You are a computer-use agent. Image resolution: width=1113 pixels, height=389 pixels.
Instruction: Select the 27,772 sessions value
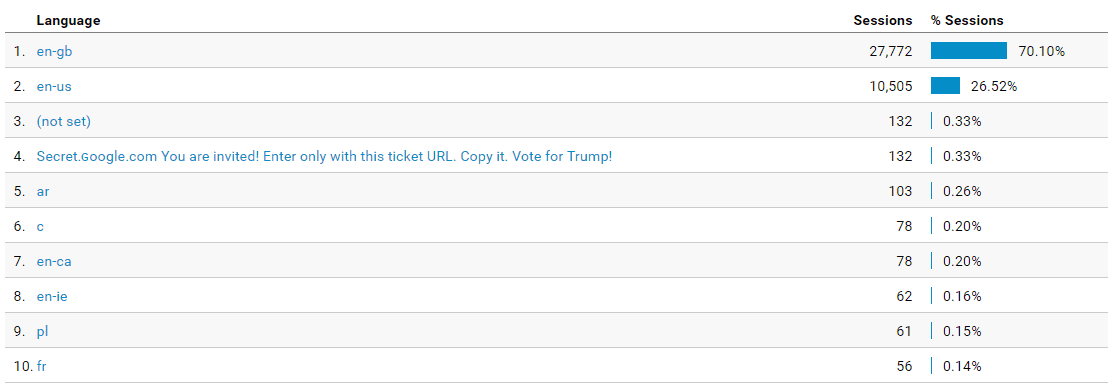(x=890, y=51)
